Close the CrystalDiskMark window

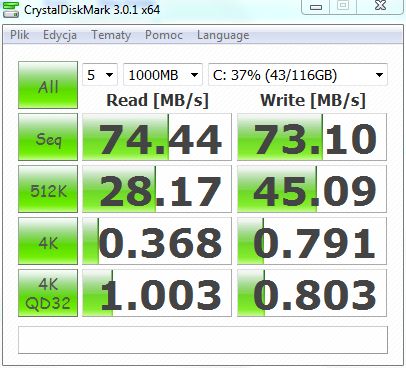380,6
